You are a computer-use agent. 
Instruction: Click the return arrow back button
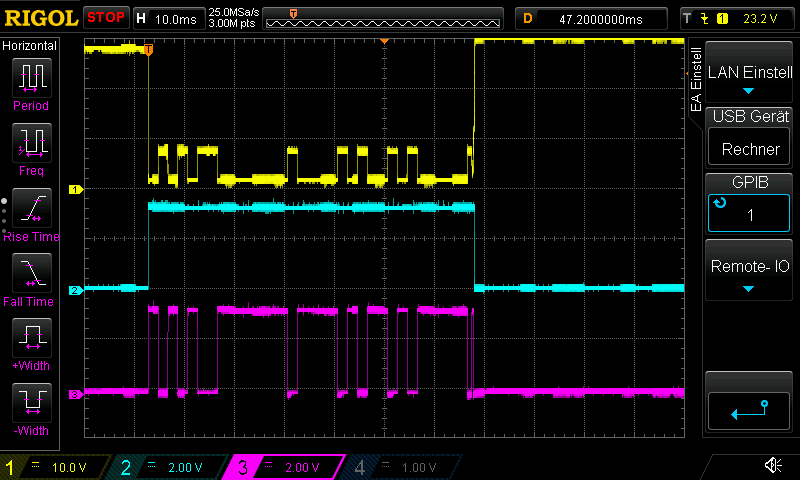tap(749, 411)
